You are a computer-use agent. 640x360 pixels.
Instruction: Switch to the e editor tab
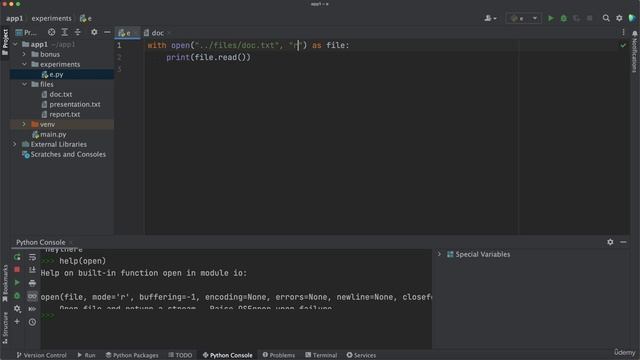pos(127,33)
